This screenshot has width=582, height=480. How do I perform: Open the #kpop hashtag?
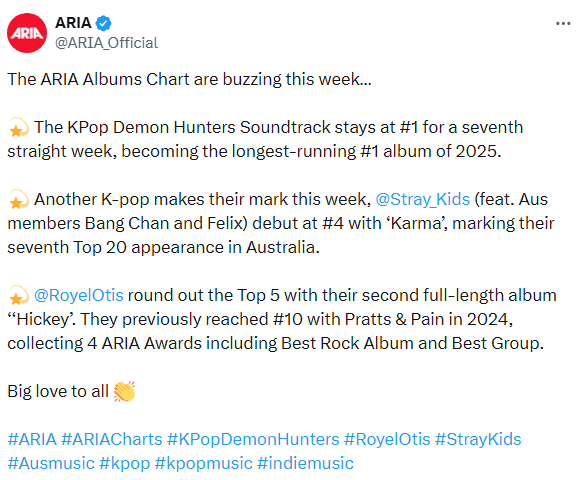[x=125, y=464]
